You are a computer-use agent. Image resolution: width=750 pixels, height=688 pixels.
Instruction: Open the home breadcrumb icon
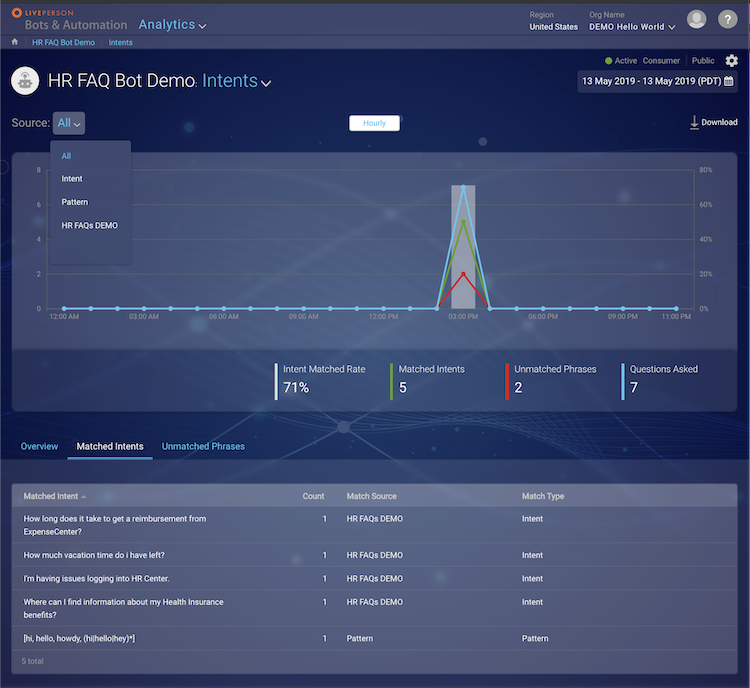coord(15,42)
